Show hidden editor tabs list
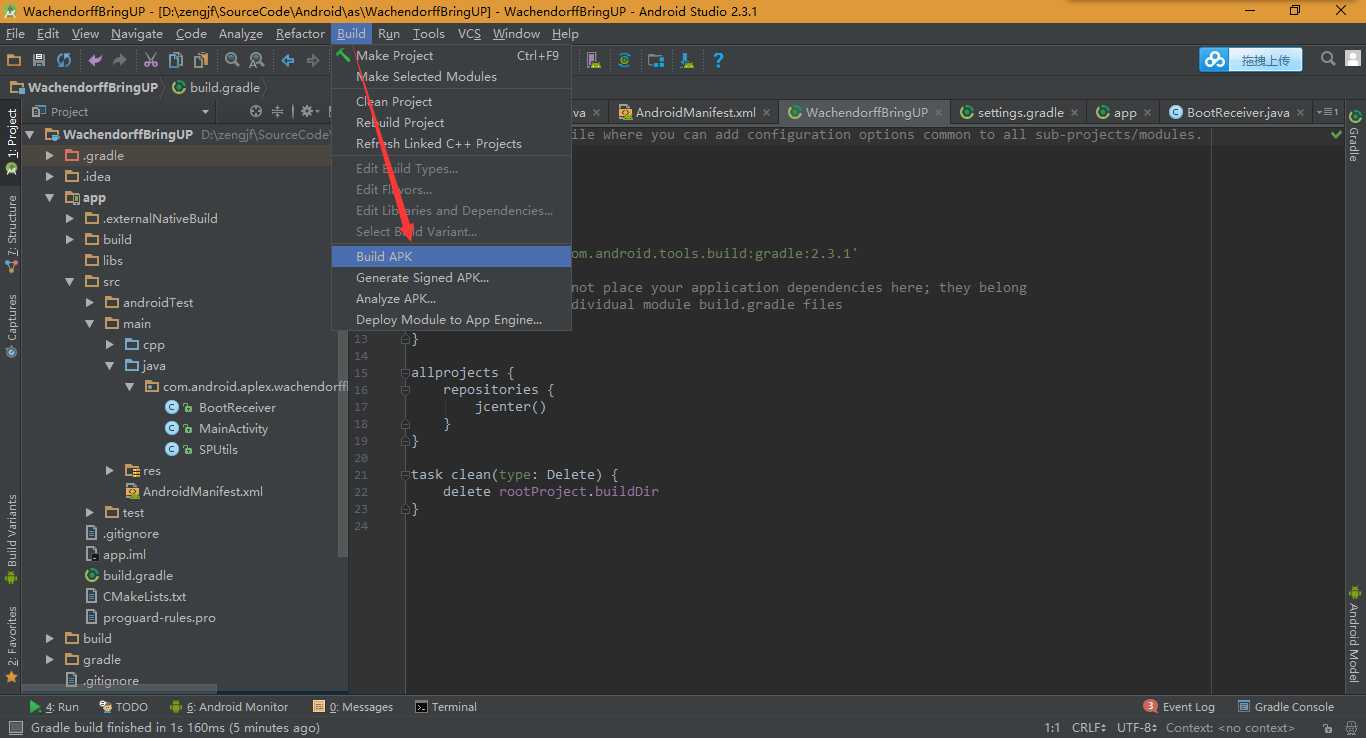The image size is (1366, 738). (x=1328, y=112)
